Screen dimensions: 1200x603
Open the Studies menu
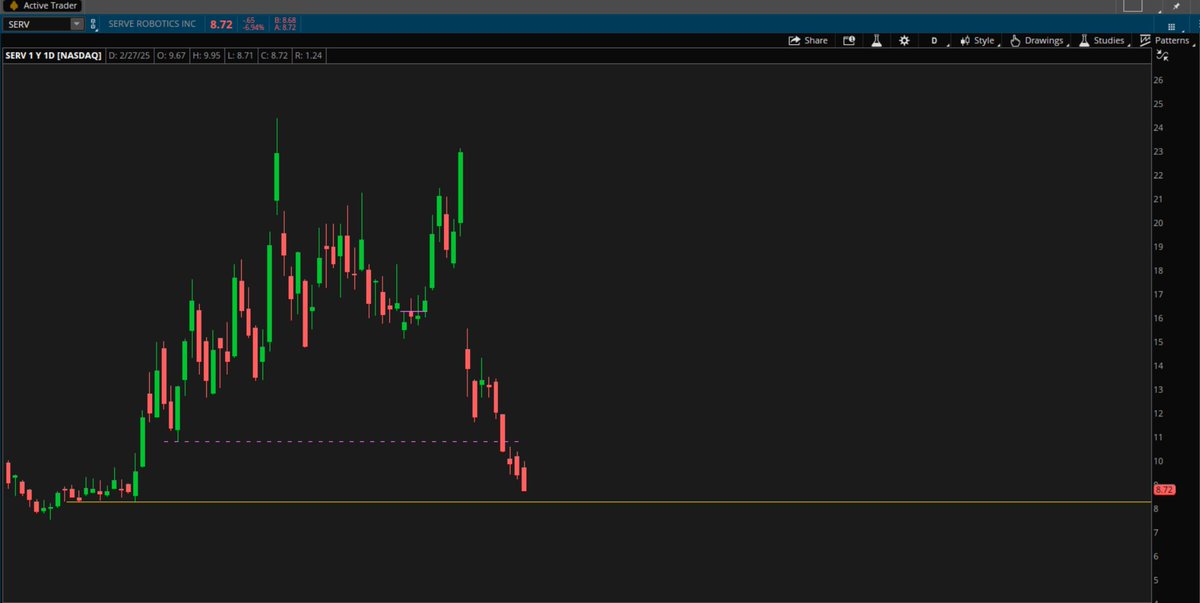pos(1102,41)
